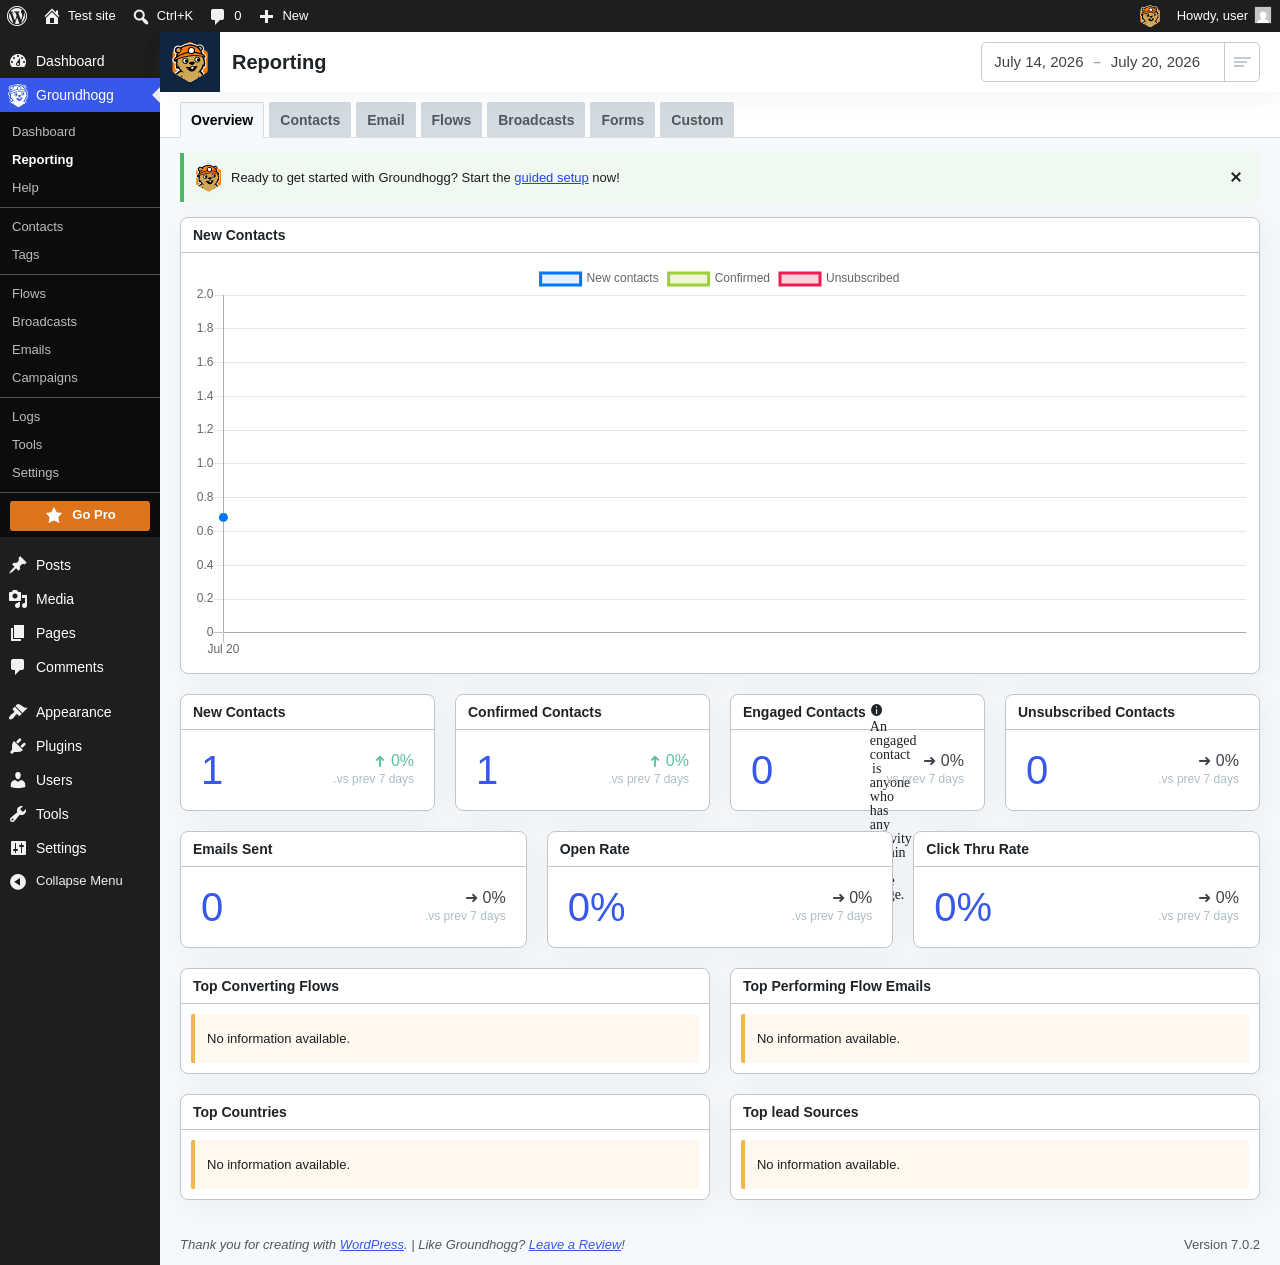This screenshot has width=1280, height=1265.
Task: Open Media library icon
Action: (x=18, y=599)
